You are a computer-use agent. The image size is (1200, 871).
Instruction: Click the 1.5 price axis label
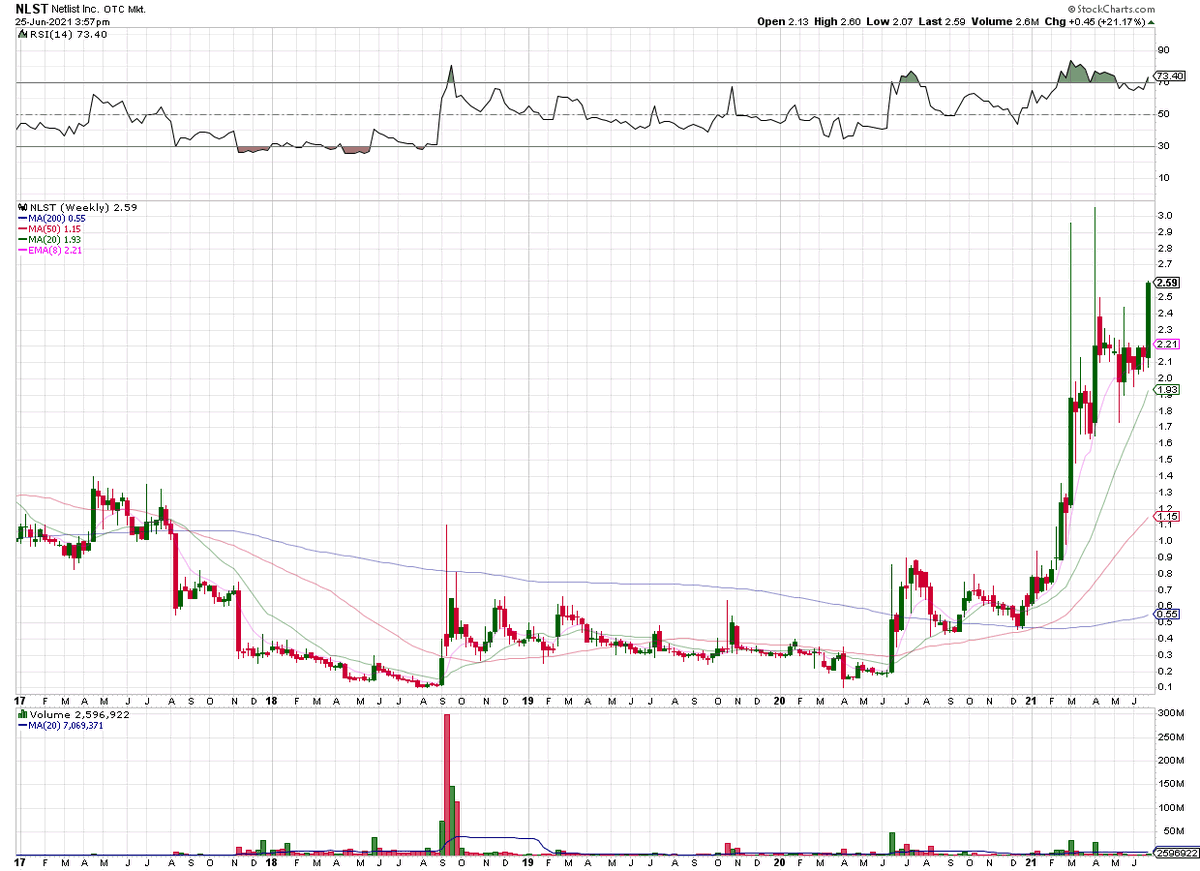1165,459
